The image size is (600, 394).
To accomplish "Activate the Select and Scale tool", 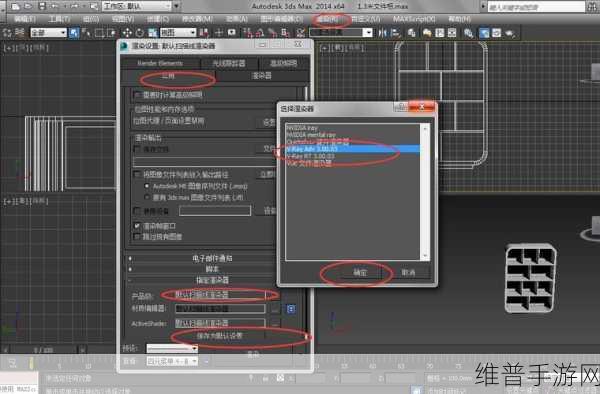I will 152,33.
